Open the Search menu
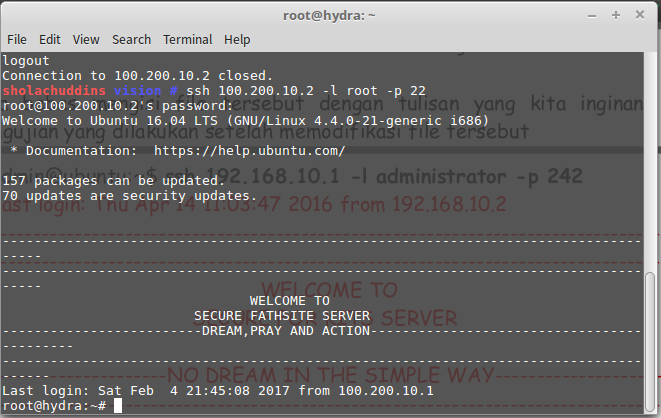 pos(132,40)
